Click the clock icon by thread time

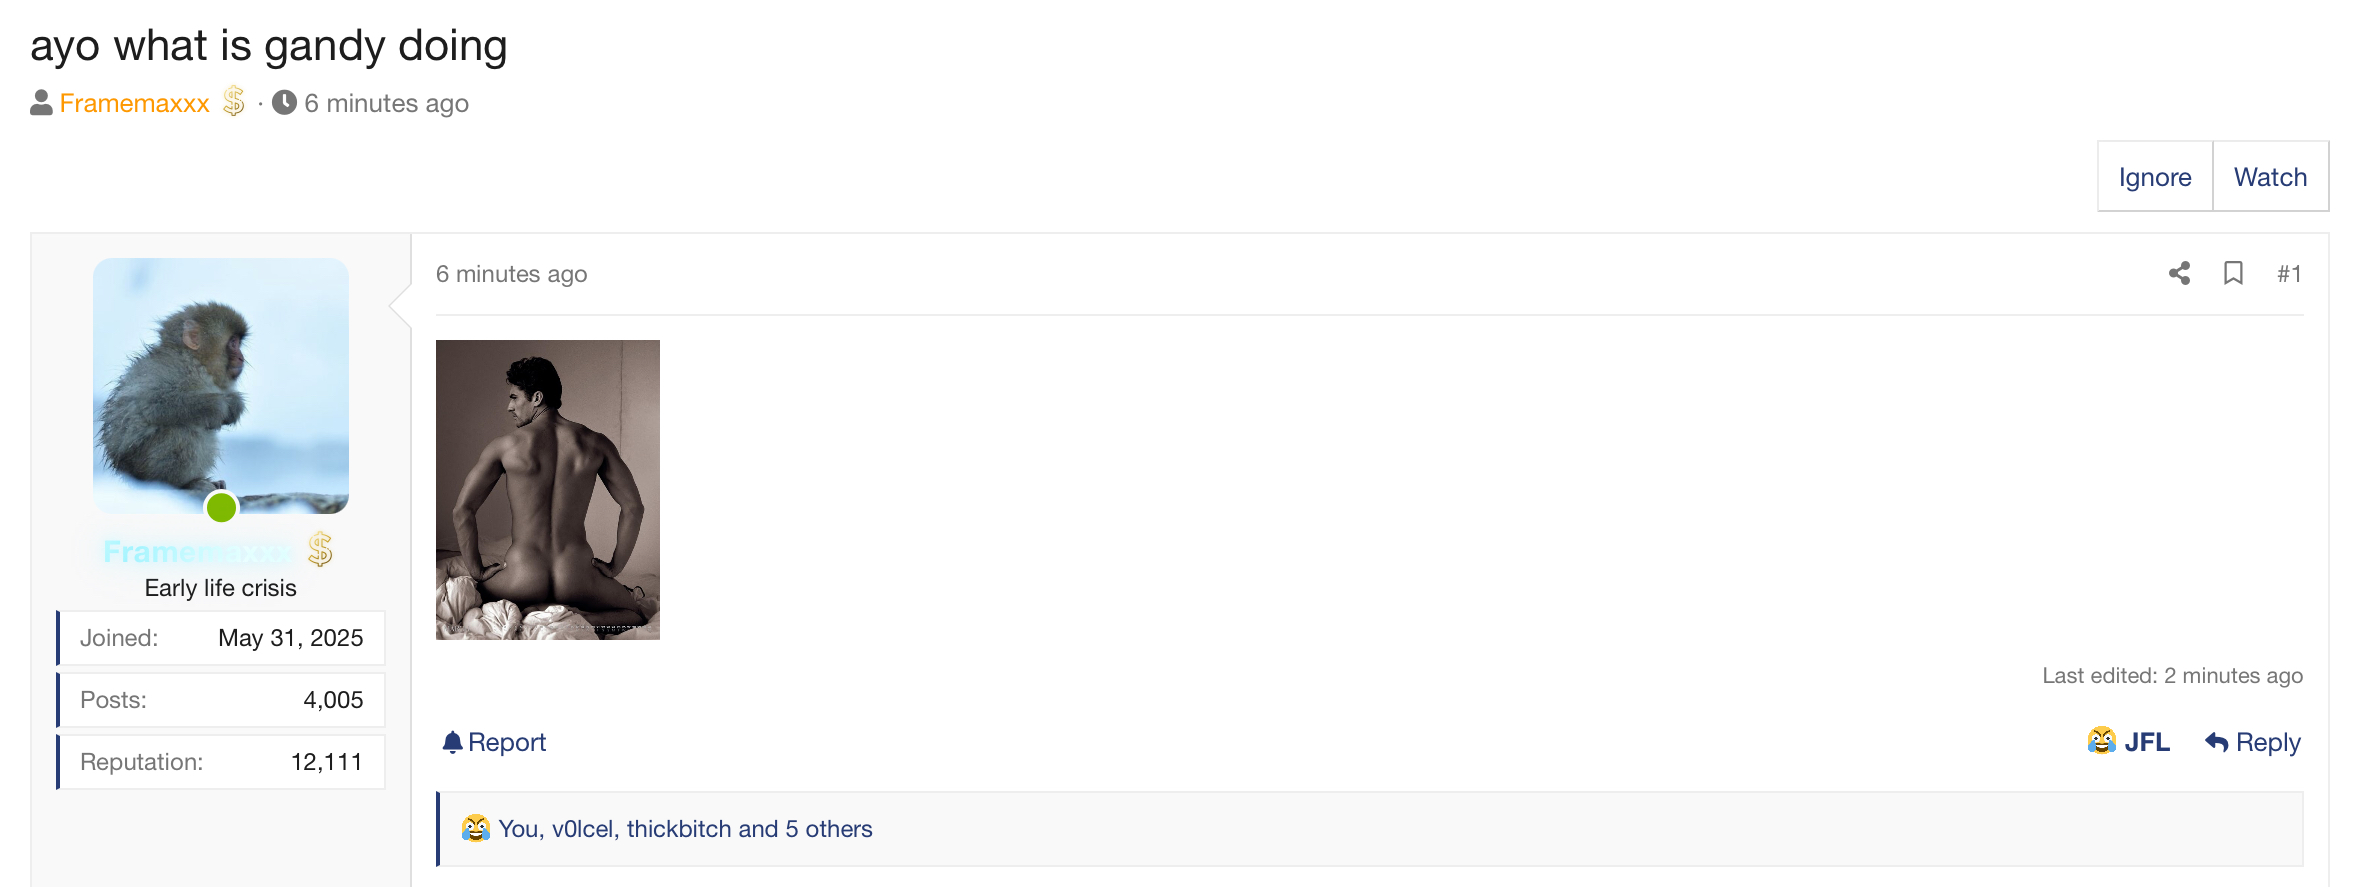click(284, 102)
